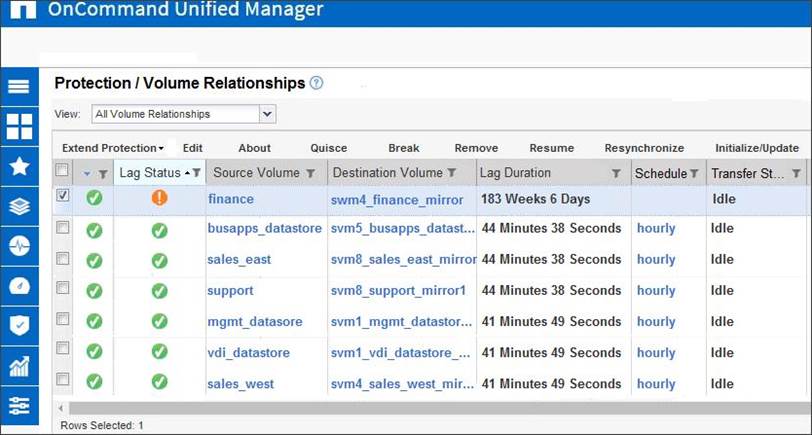812x435 pixels.
Task: Open the performance gauge sidebar icon
Action: coord(19,286)
